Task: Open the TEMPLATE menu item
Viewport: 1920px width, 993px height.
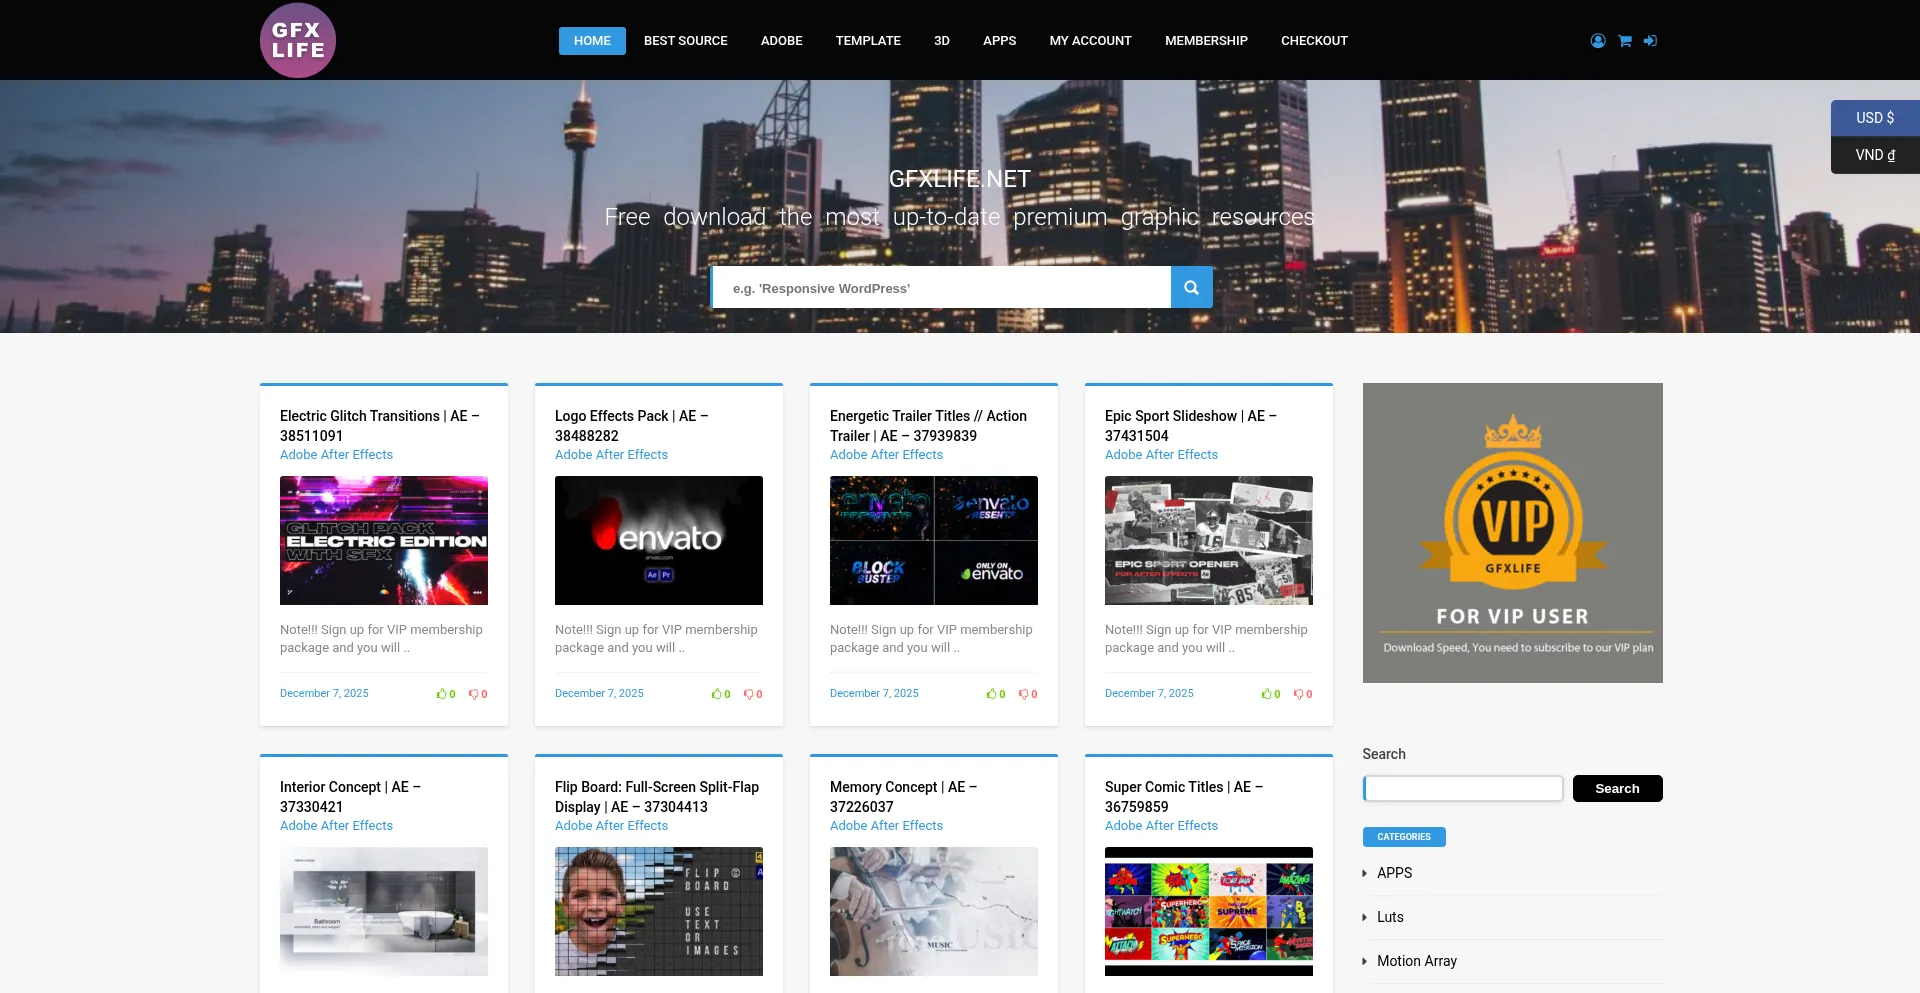Action: [x=868, y=41]
